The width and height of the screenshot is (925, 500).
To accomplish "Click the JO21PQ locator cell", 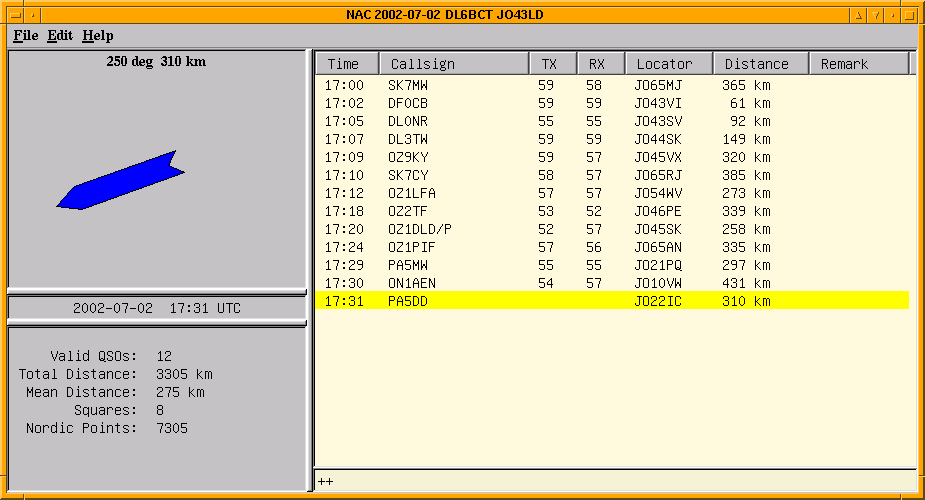I will [x=658, y=265].
